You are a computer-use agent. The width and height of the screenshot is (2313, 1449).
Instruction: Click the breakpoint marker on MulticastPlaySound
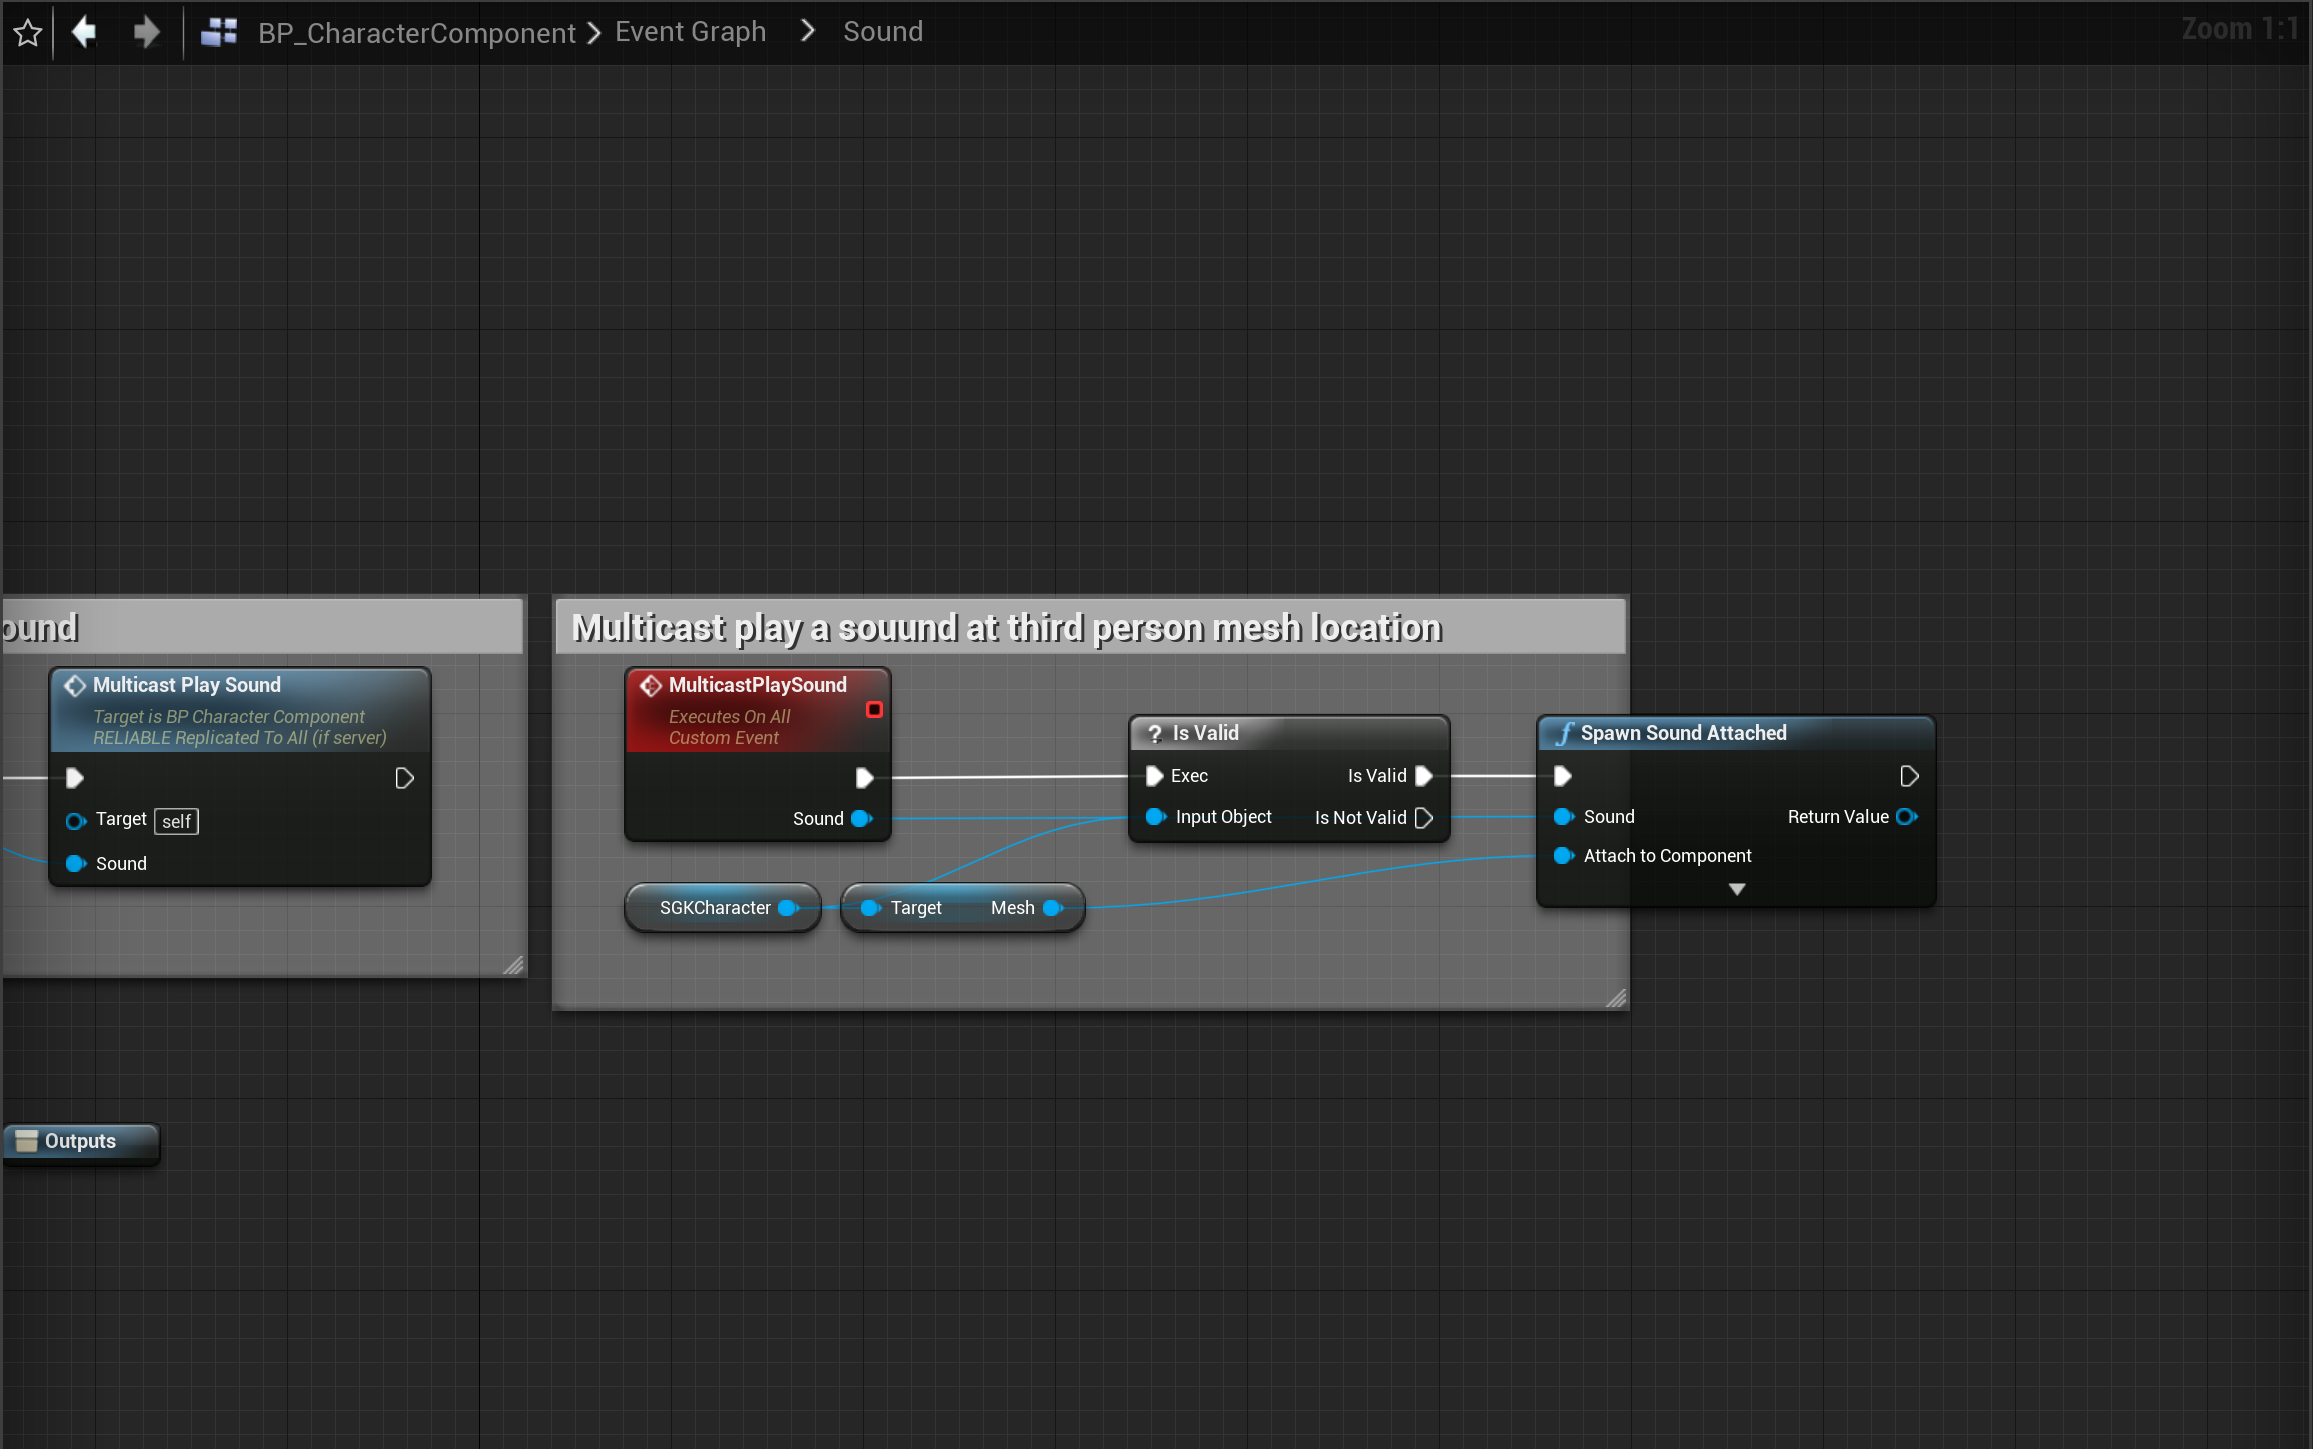(x=874, y=709)
